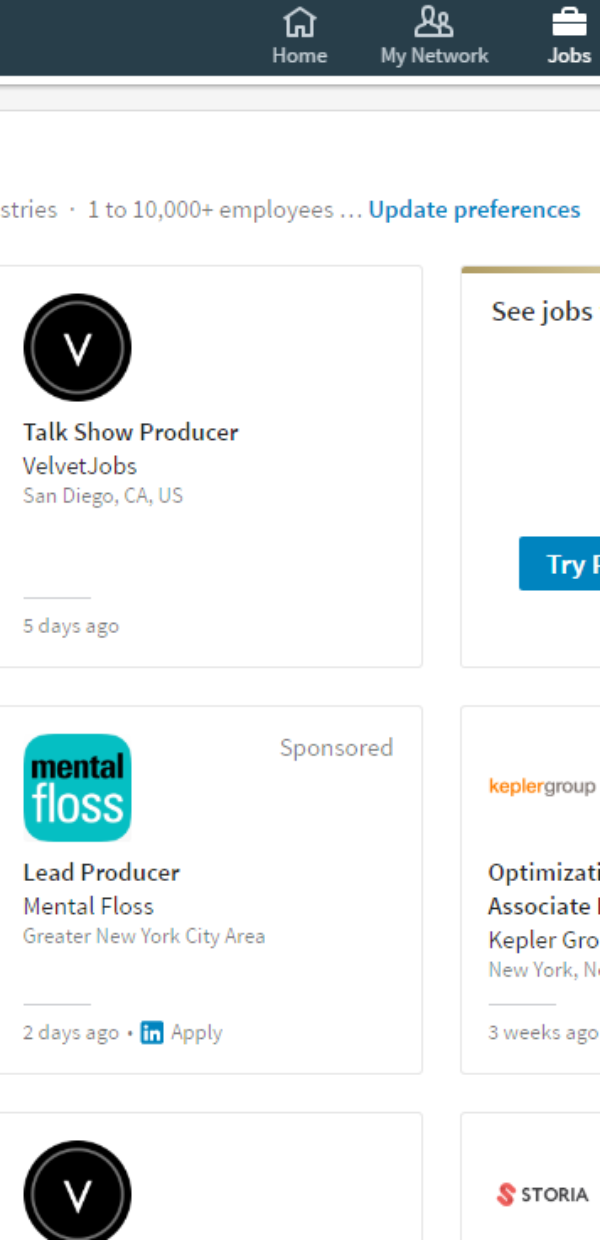The image size is (600, 1240).
Task: Click VelvetJobs company name text
Action: coord(80,466)
